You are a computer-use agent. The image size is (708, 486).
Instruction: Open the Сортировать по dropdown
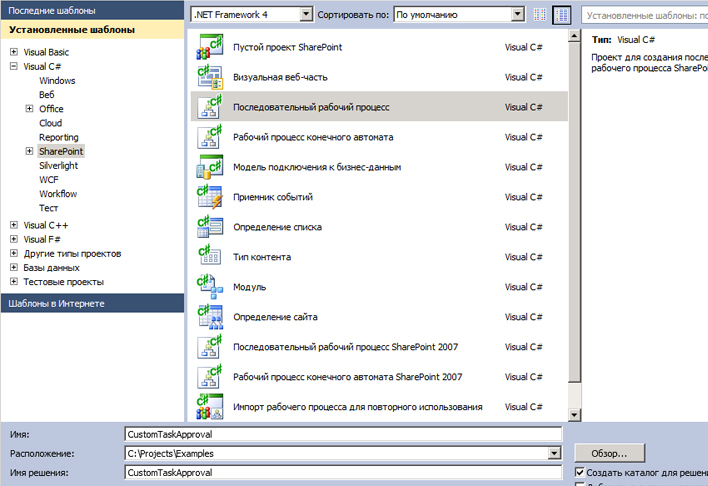pyautogui.click(x=518, y=14)
